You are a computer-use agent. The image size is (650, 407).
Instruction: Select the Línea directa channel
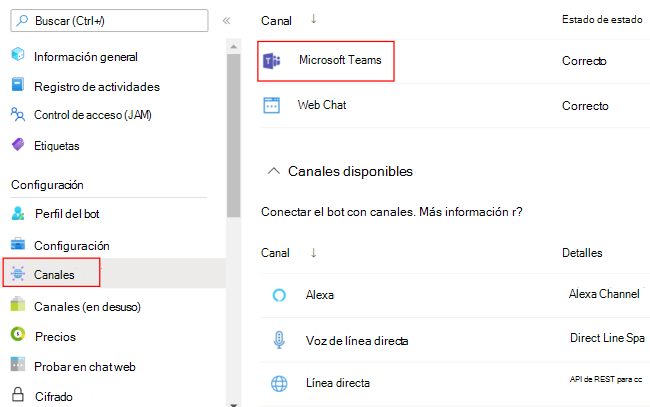[338, 383]
